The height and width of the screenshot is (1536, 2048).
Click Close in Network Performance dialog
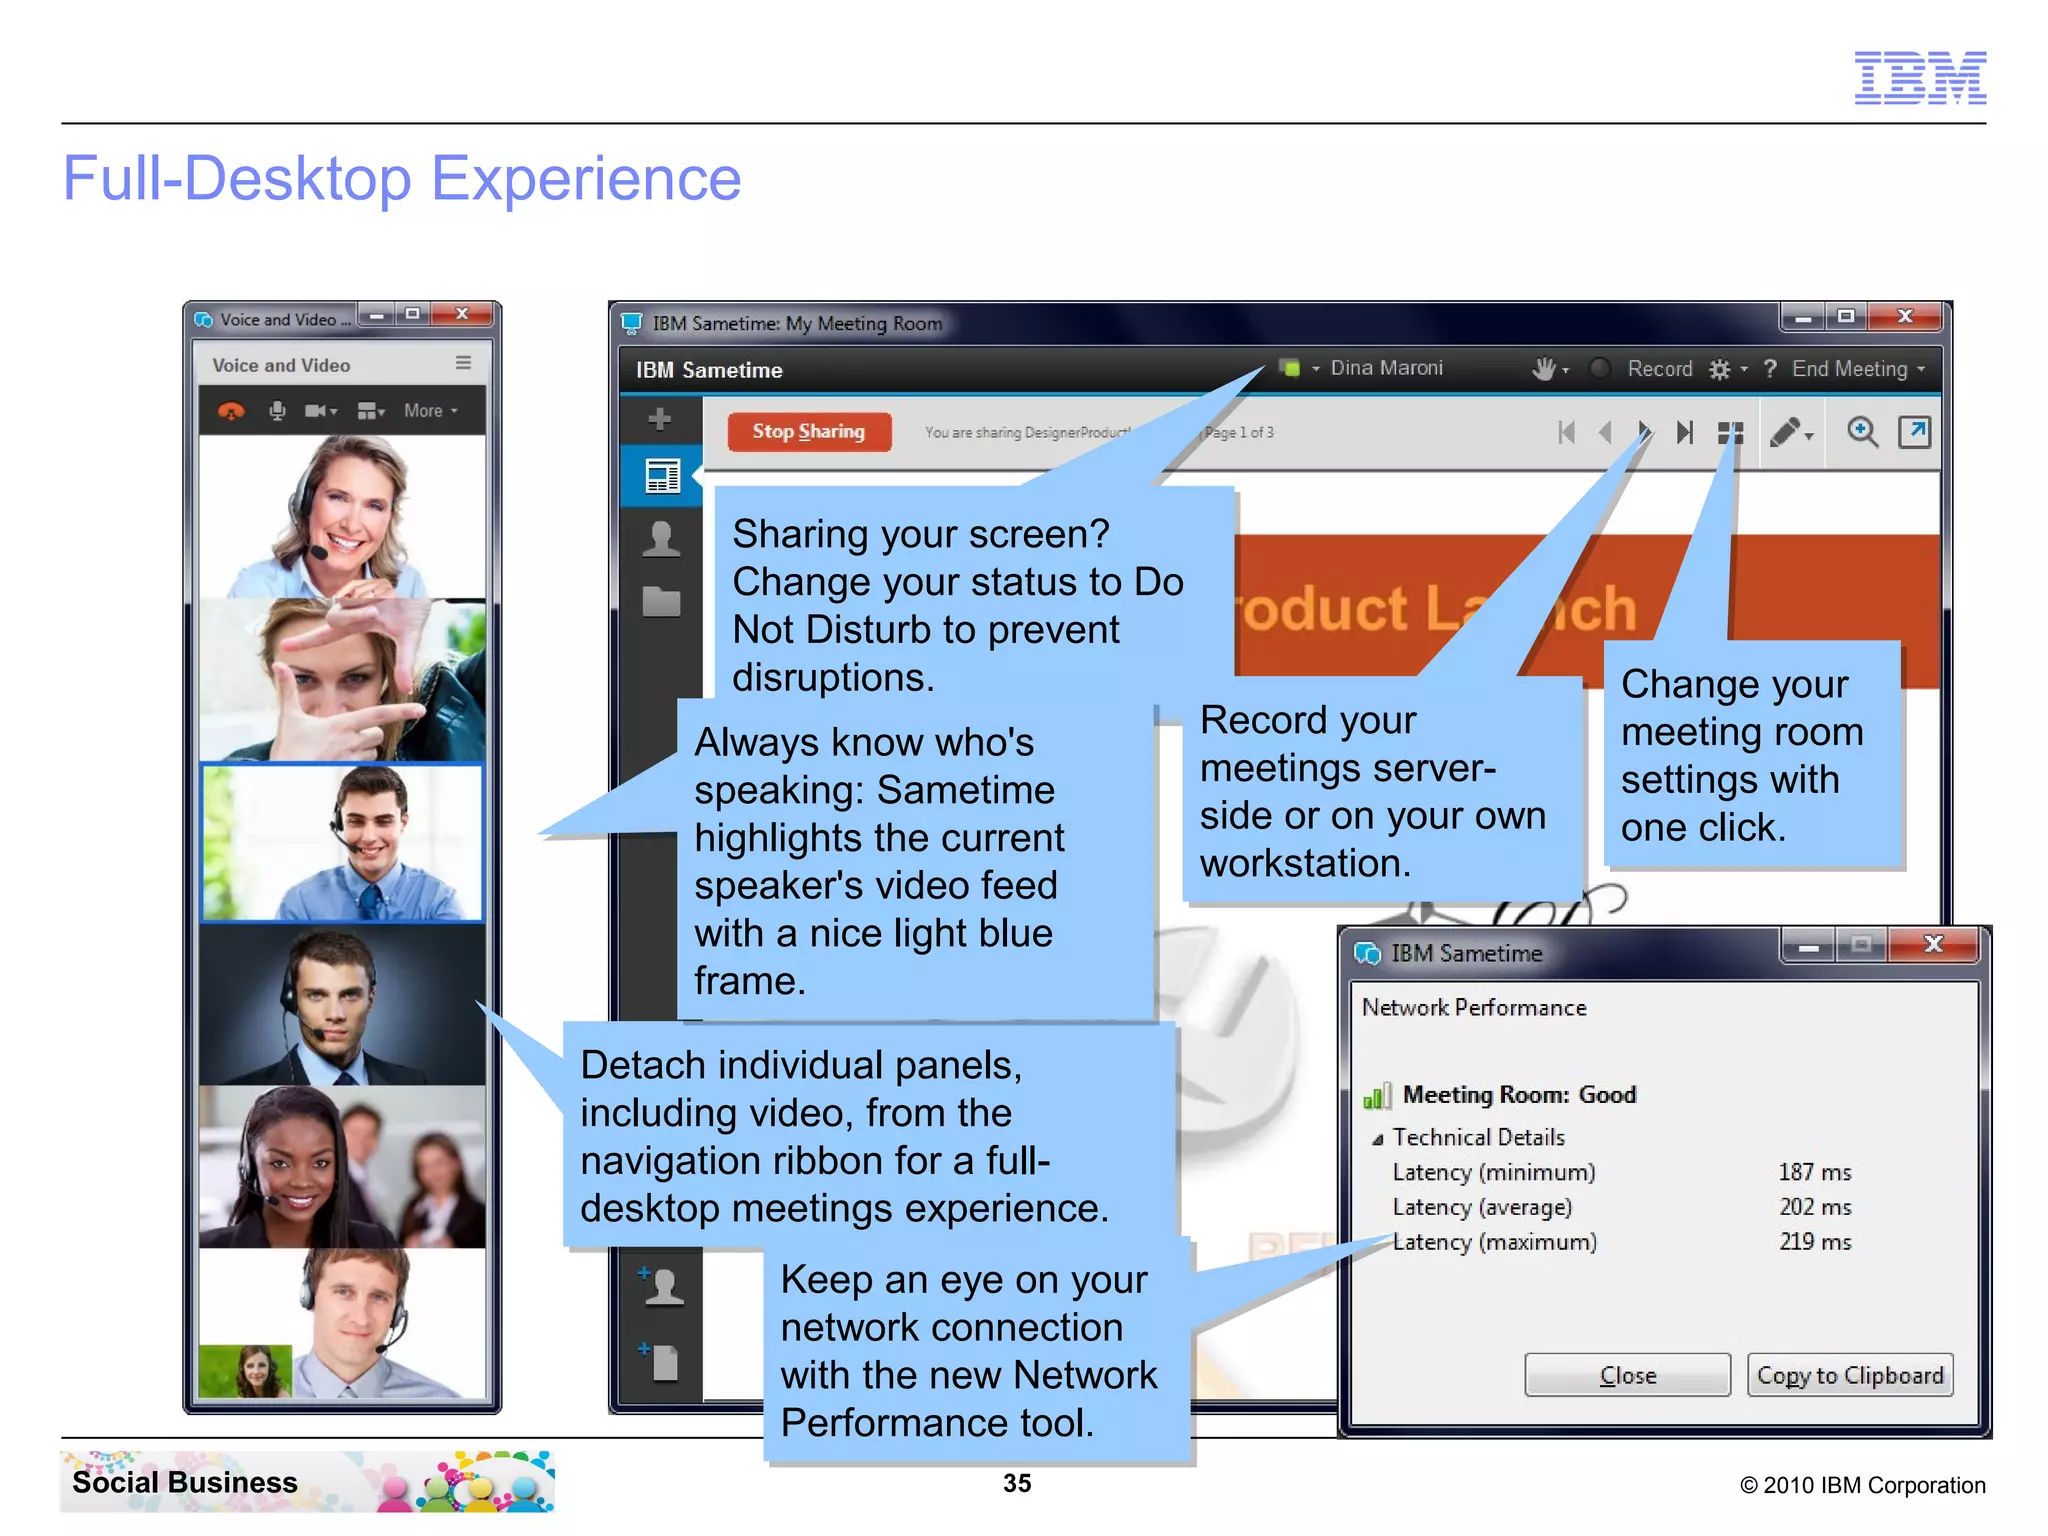pyautogui.click(x=1627, y=1375)
